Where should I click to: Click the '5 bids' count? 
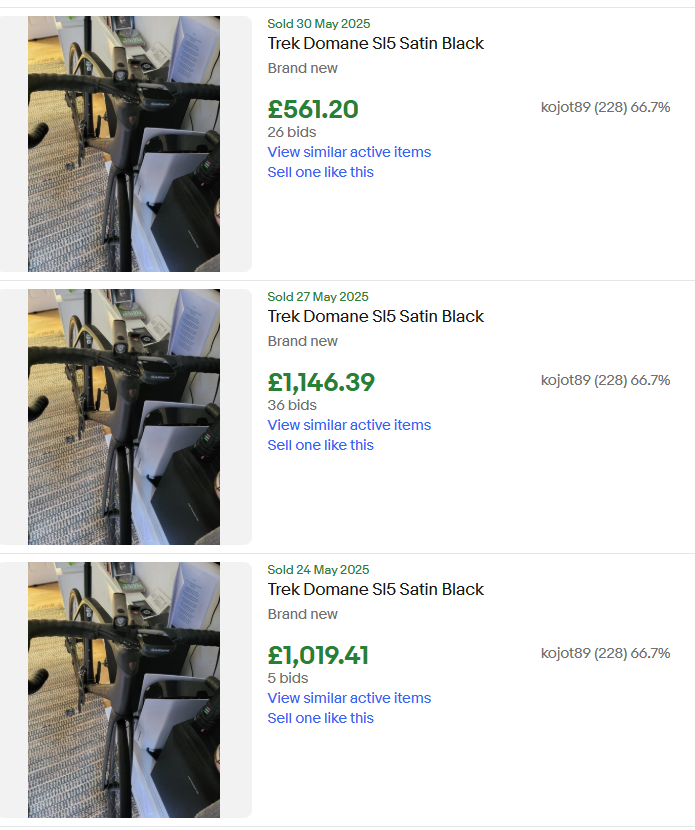(288, 678)
